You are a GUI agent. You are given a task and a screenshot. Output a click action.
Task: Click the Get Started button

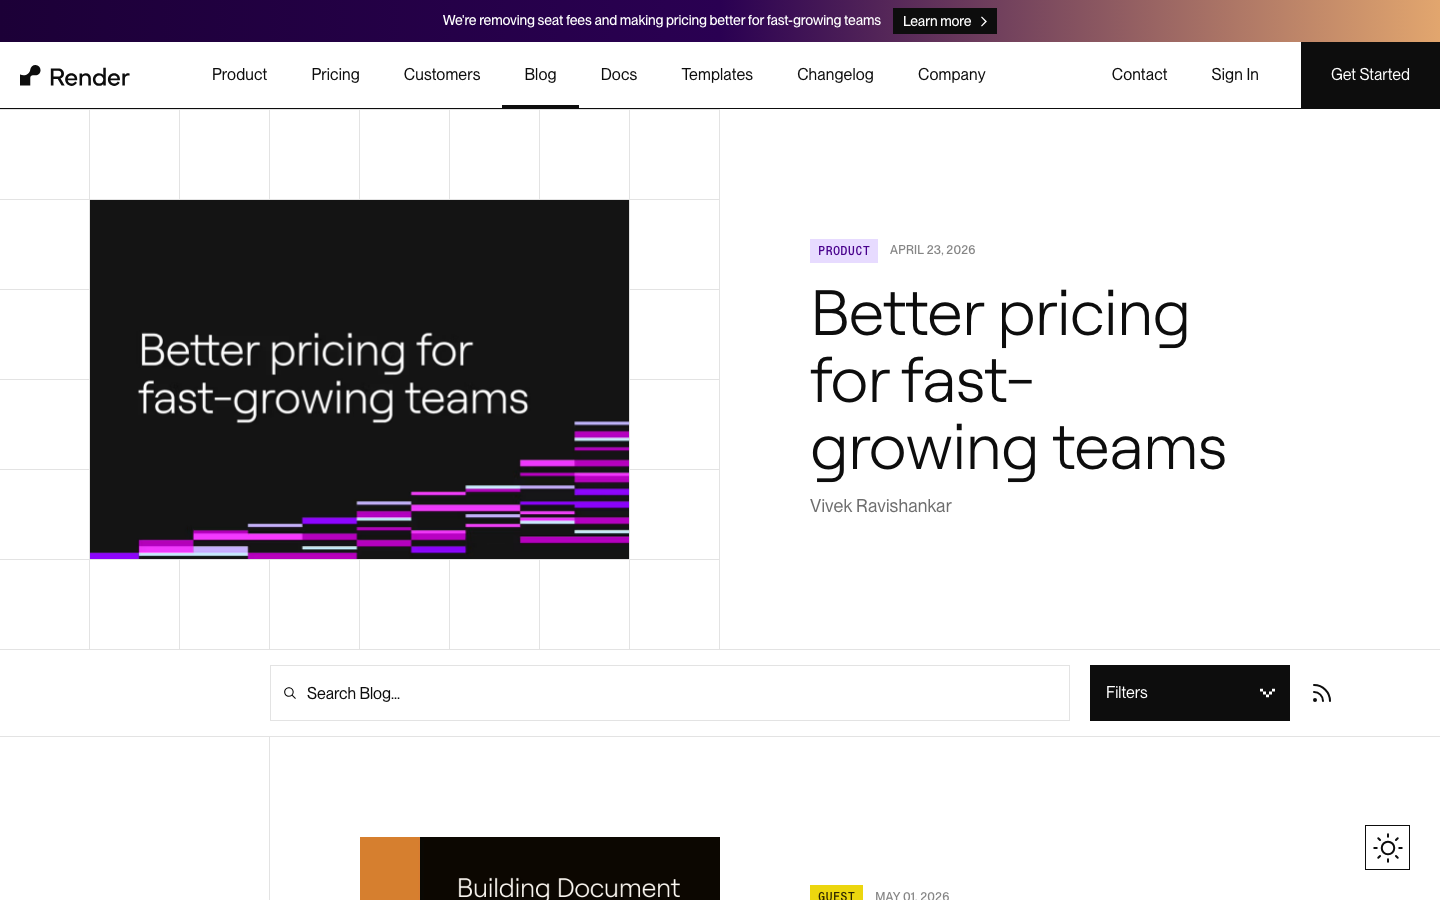1370,75
